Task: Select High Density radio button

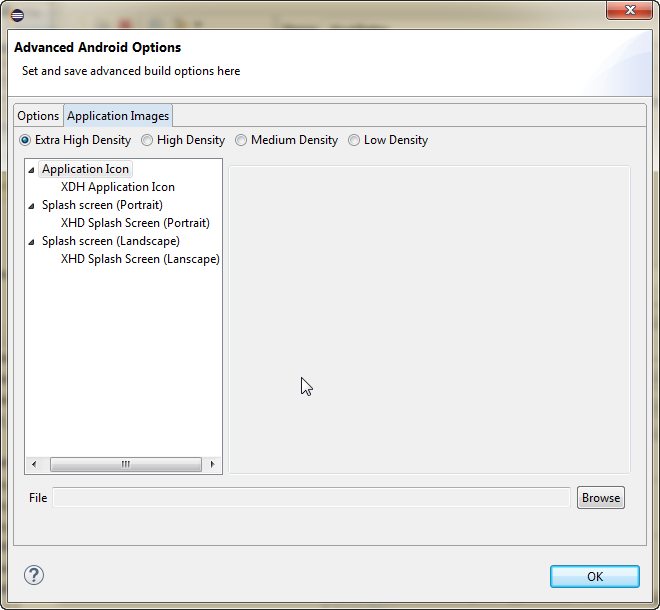Action: (x=147, y=140)
